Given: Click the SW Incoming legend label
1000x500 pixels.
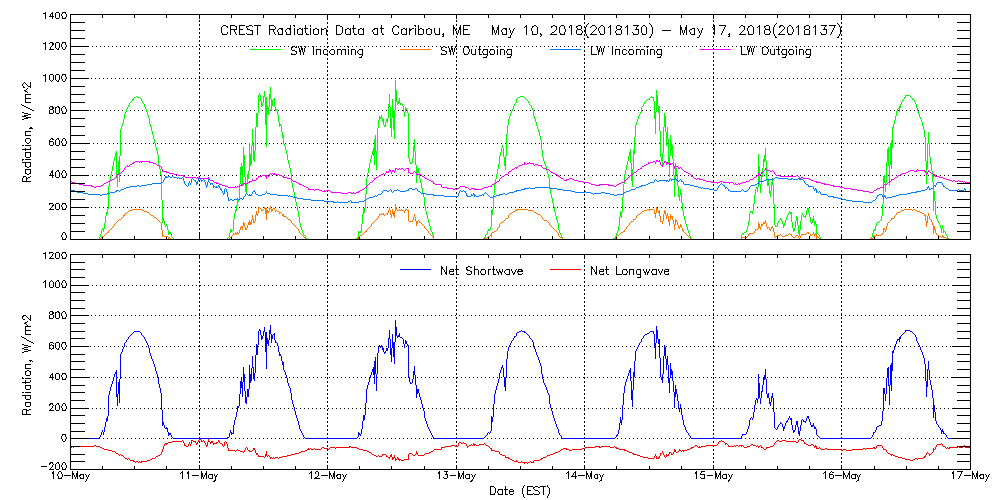Looking at the screenshot, I should (x=326, y=52).
